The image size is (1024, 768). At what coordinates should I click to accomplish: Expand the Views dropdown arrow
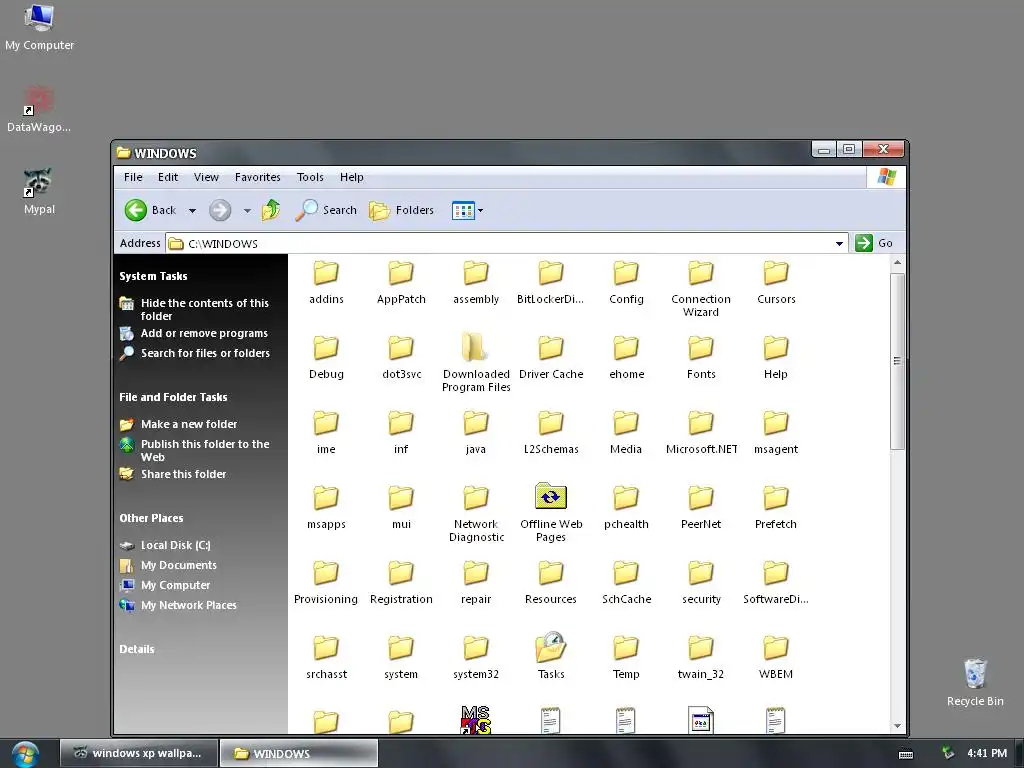click(481, 210)
